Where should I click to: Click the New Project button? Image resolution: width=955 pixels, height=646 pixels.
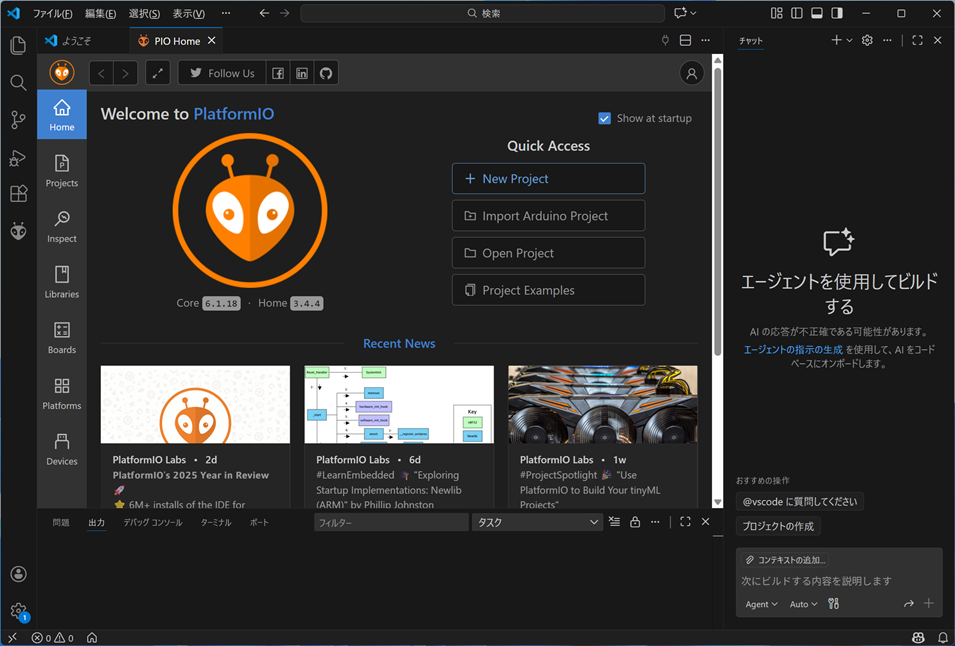[x=548, y=179]
